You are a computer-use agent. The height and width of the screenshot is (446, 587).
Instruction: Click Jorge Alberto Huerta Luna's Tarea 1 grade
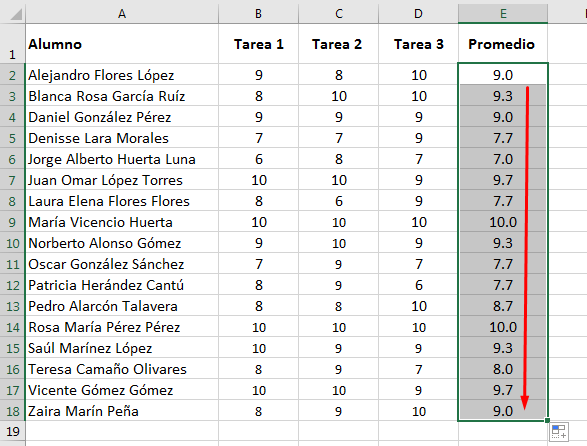pyautogui.click(x=258, y=159)
